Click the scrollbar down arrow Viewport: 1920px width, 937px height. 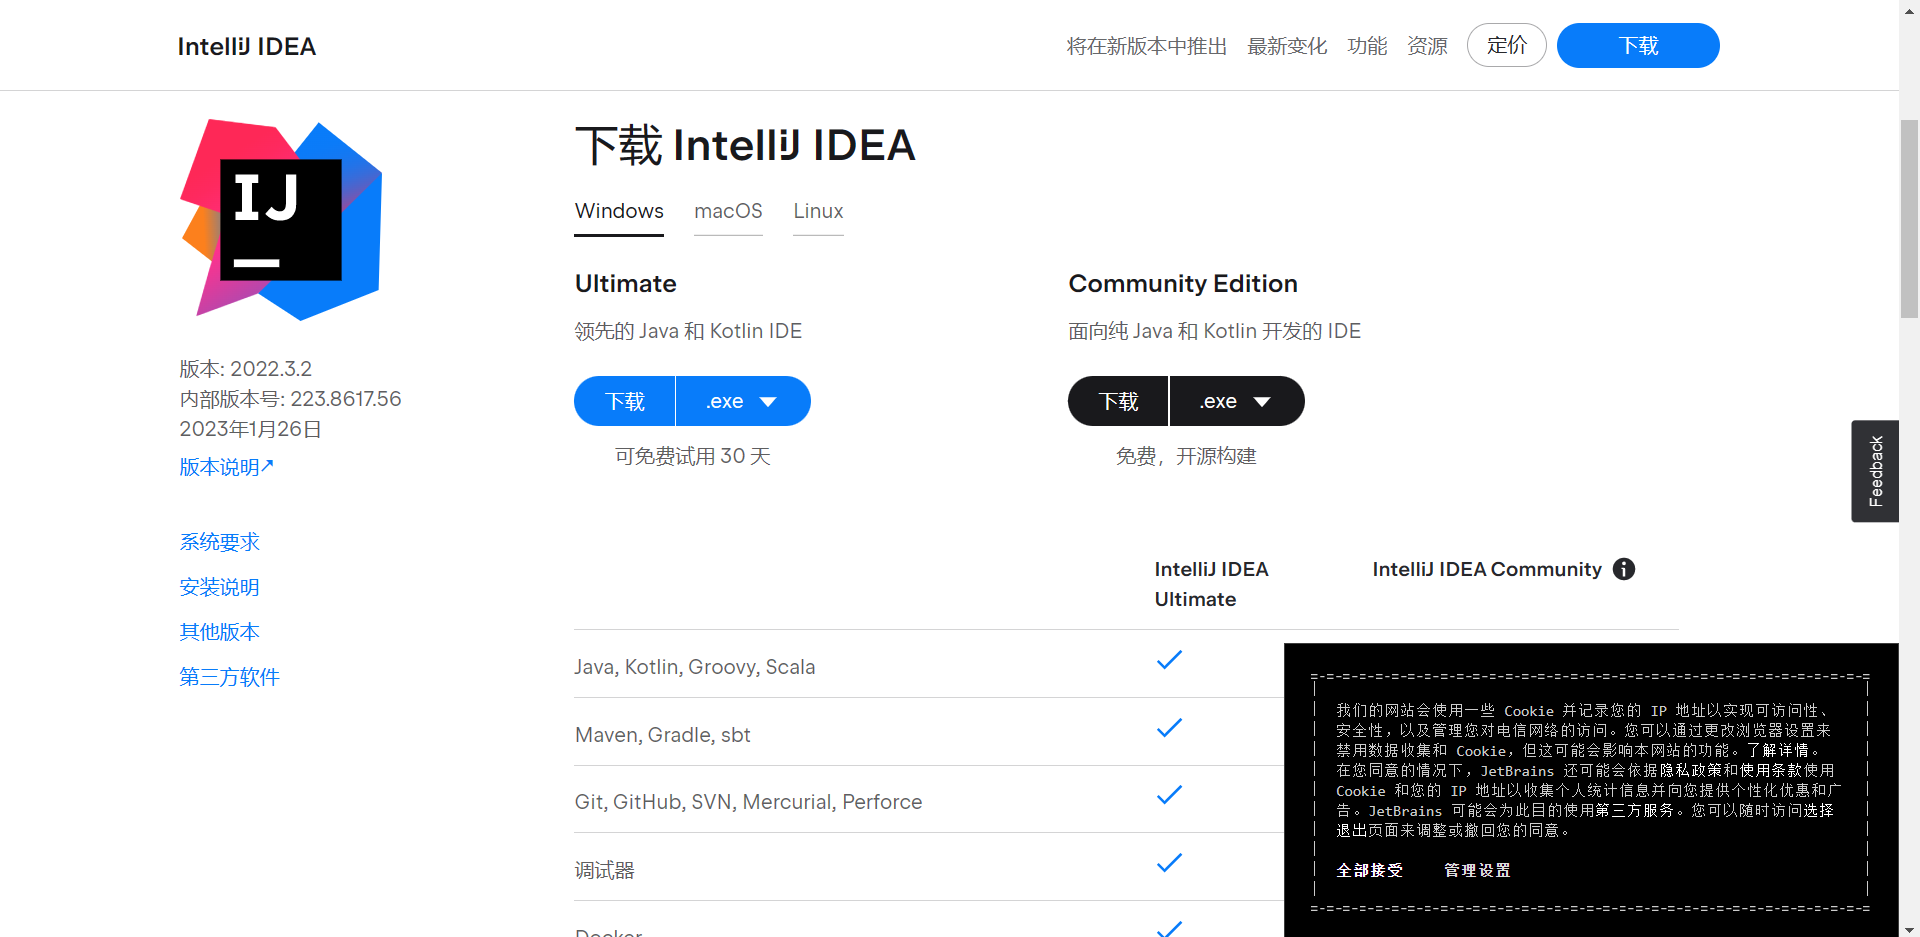pyautogui.click(x=1909, y=928)
